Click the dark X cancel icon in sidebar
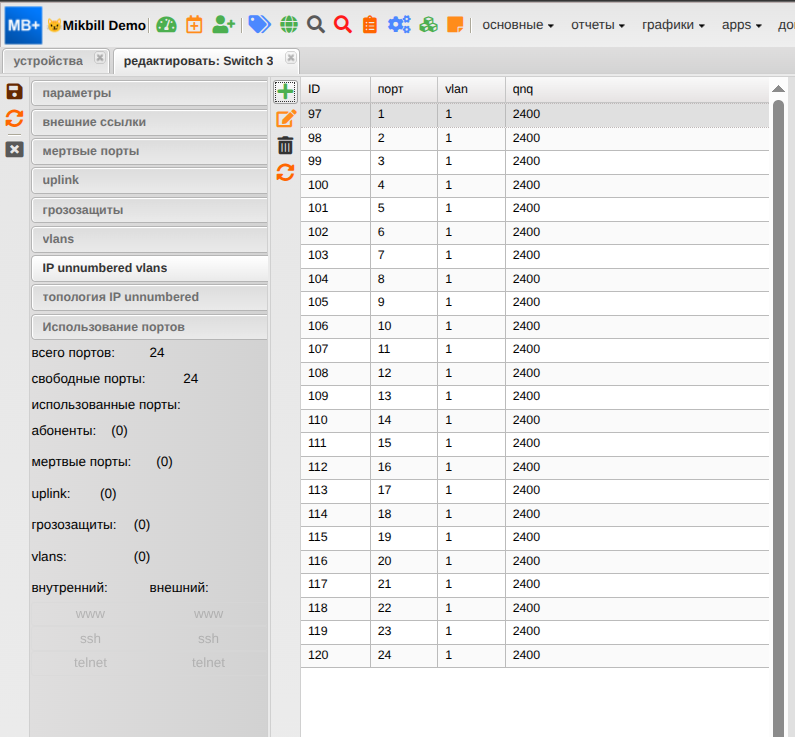 (x=14, y=150)
